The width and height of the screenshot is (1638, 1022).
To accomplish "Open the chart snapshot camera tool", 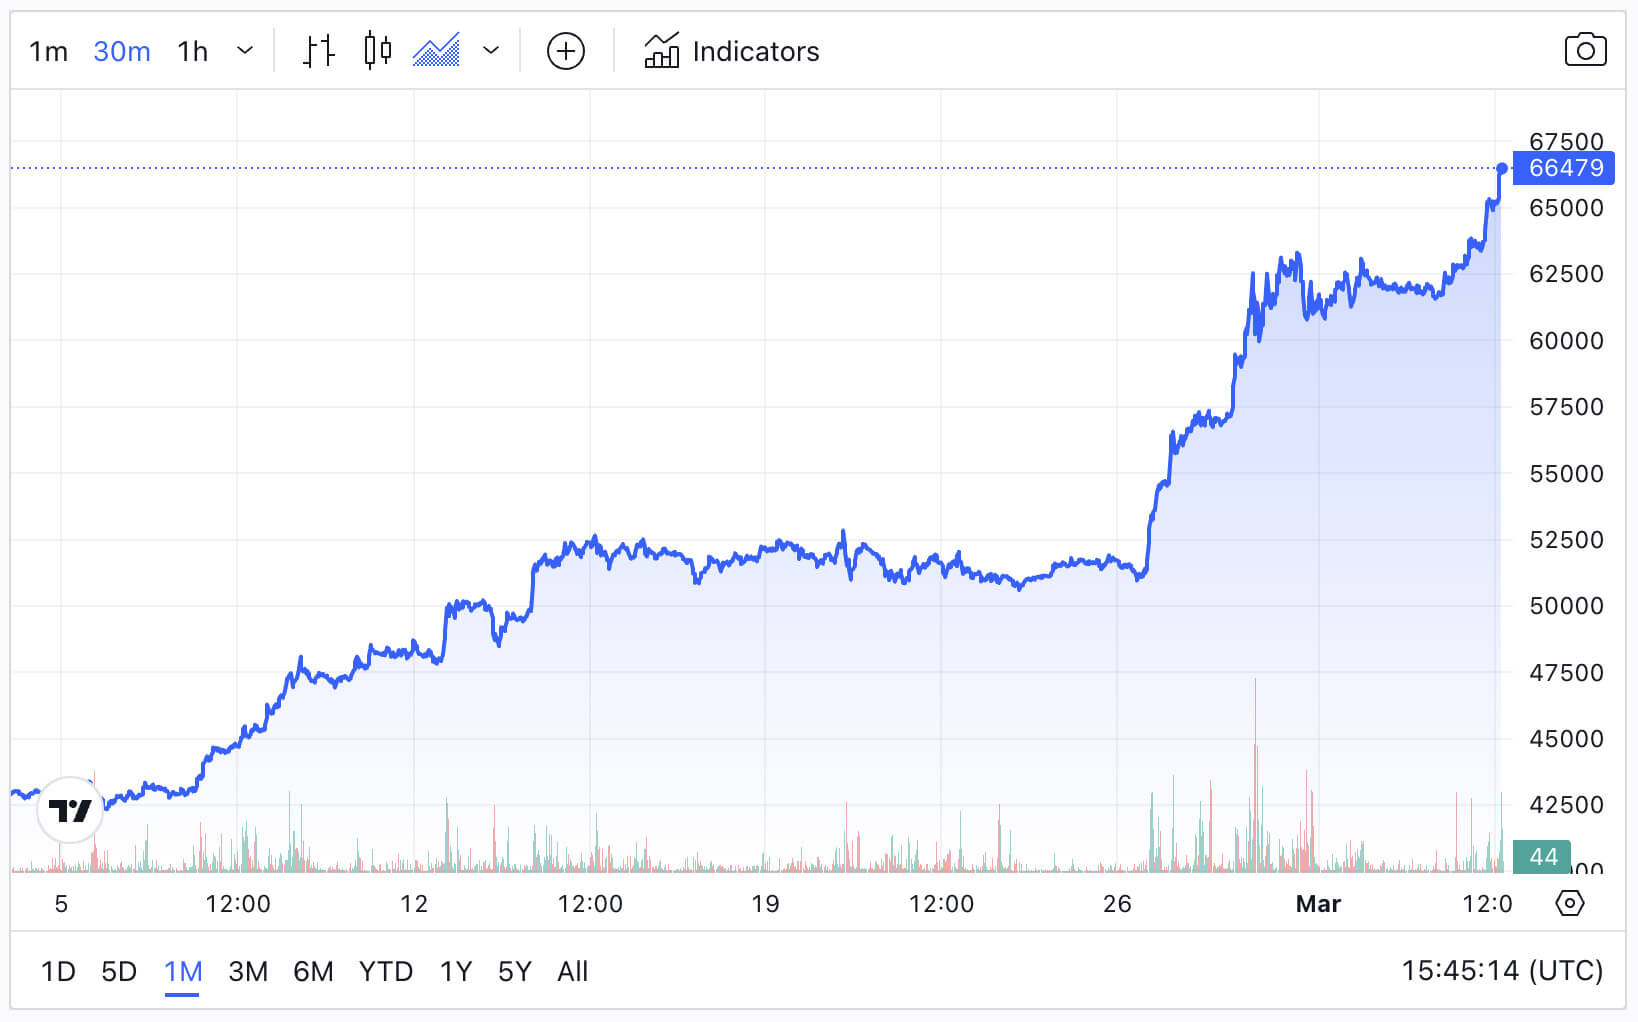I will (x=1586, y=51).
